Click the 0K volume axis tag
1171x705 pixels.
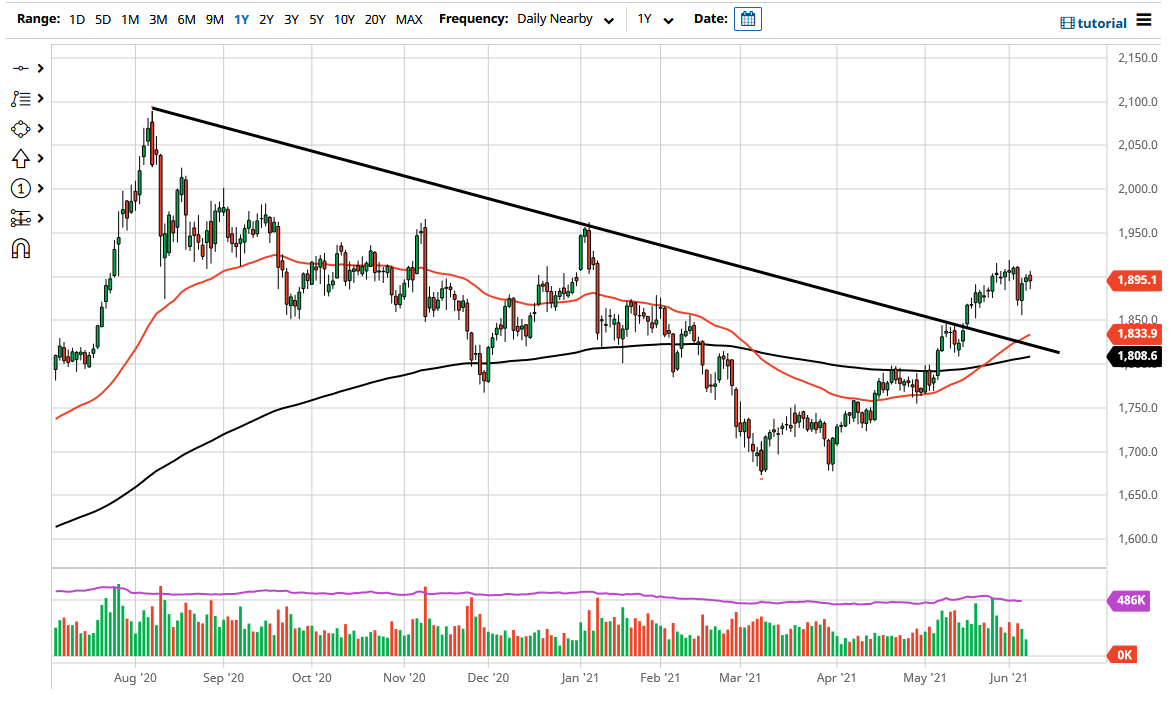click(1123, 655)
